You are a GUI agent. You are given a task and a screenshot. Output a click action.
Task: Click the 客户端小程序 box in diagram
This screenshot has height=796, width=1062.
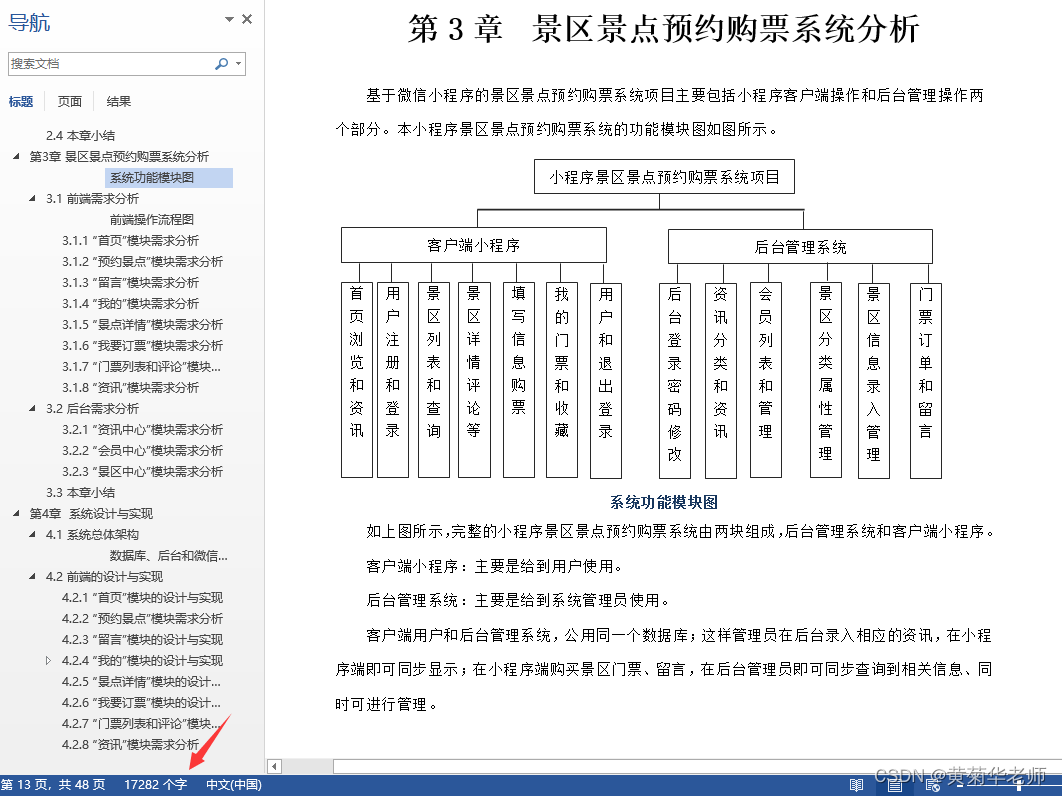(x=473, y=245)
